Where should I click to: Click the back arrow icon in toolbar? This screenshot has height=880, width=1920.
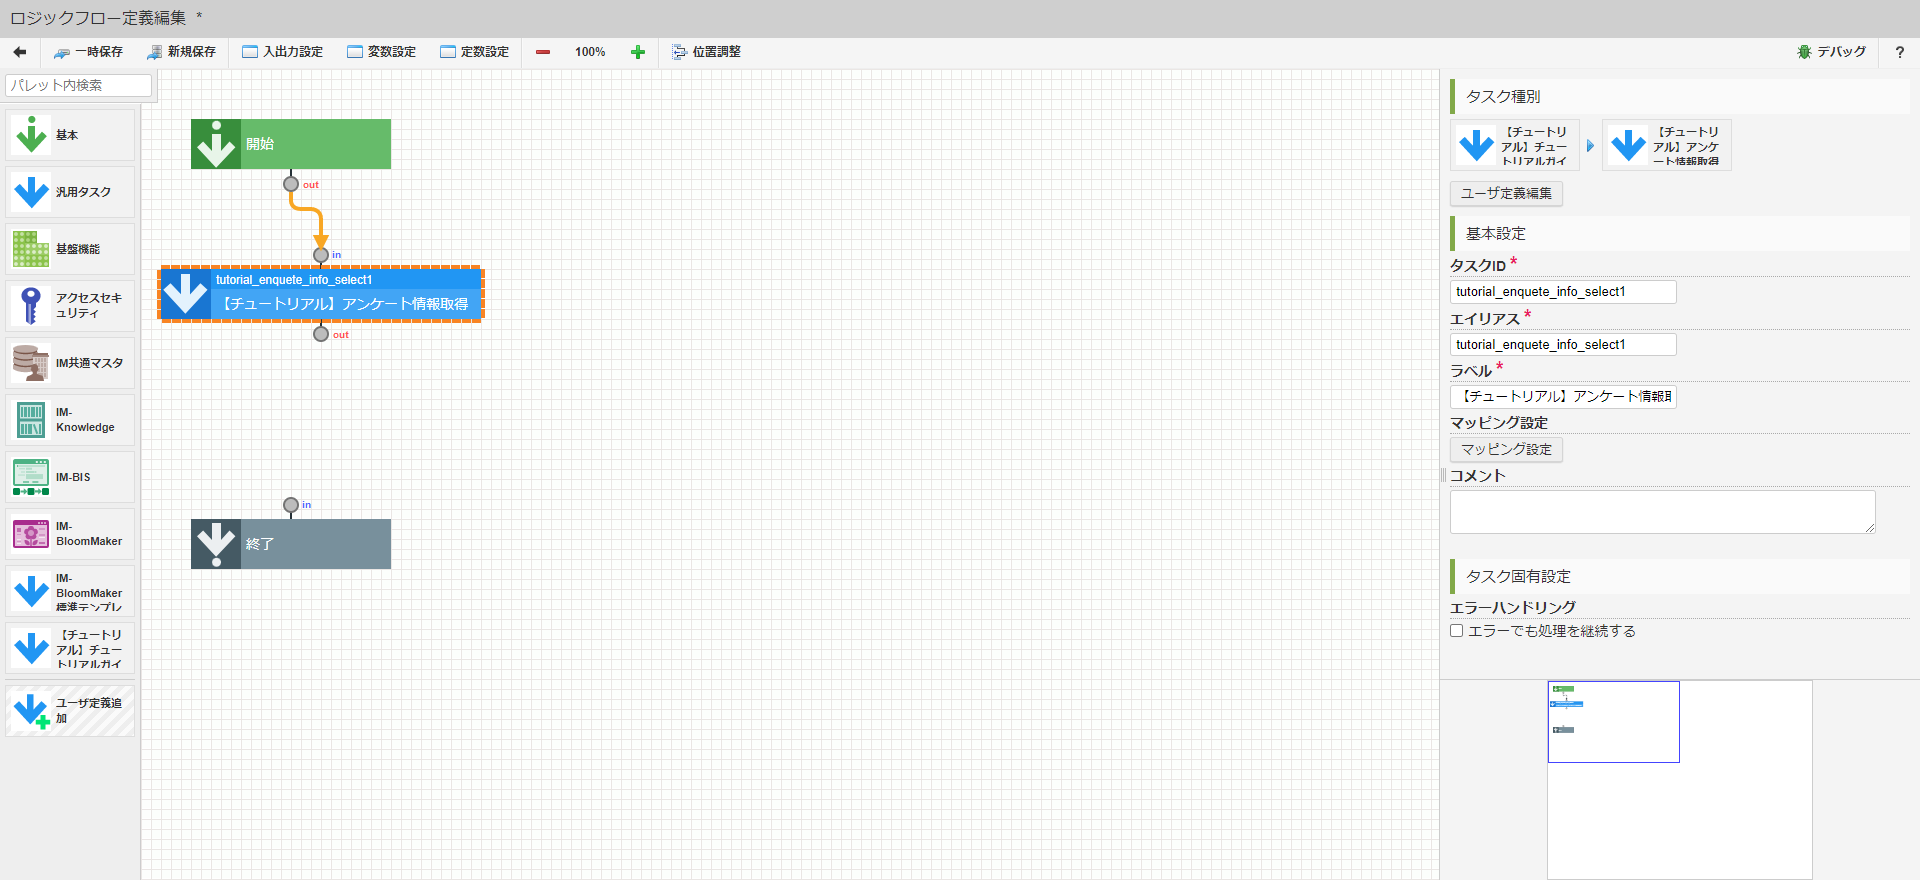click(19, 52)
